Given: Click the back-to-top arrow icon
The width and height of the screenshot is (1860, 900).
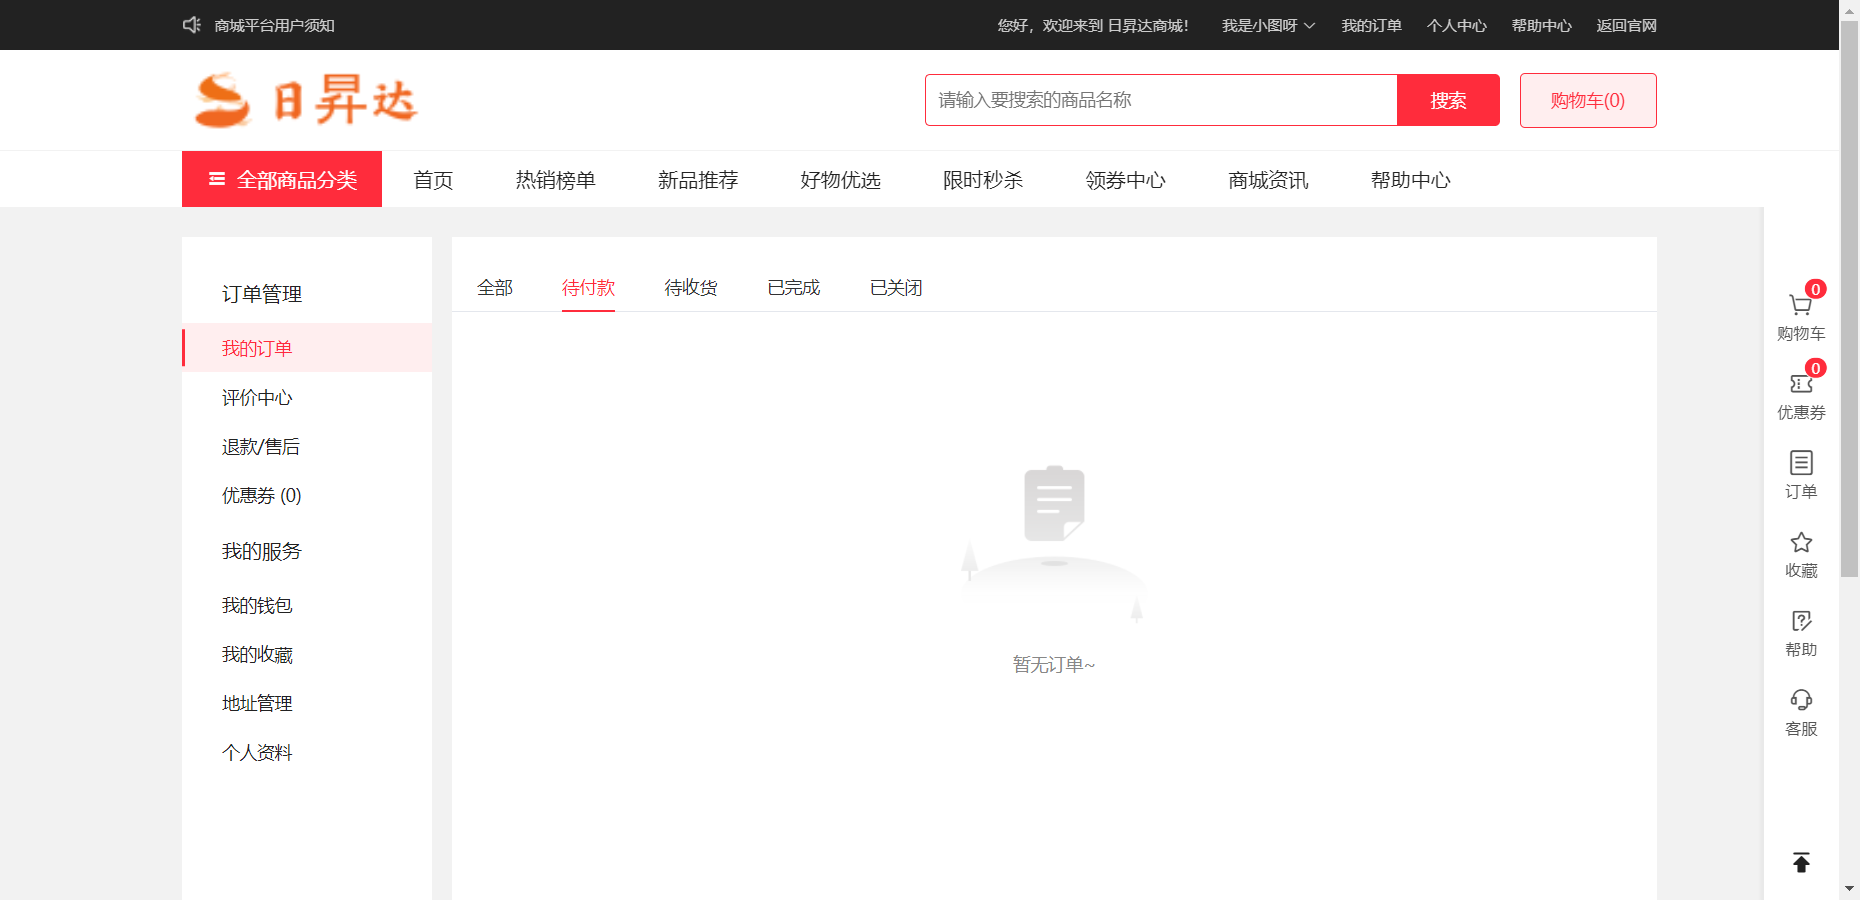Looking at the screenshot, I should coord(1800,862).
